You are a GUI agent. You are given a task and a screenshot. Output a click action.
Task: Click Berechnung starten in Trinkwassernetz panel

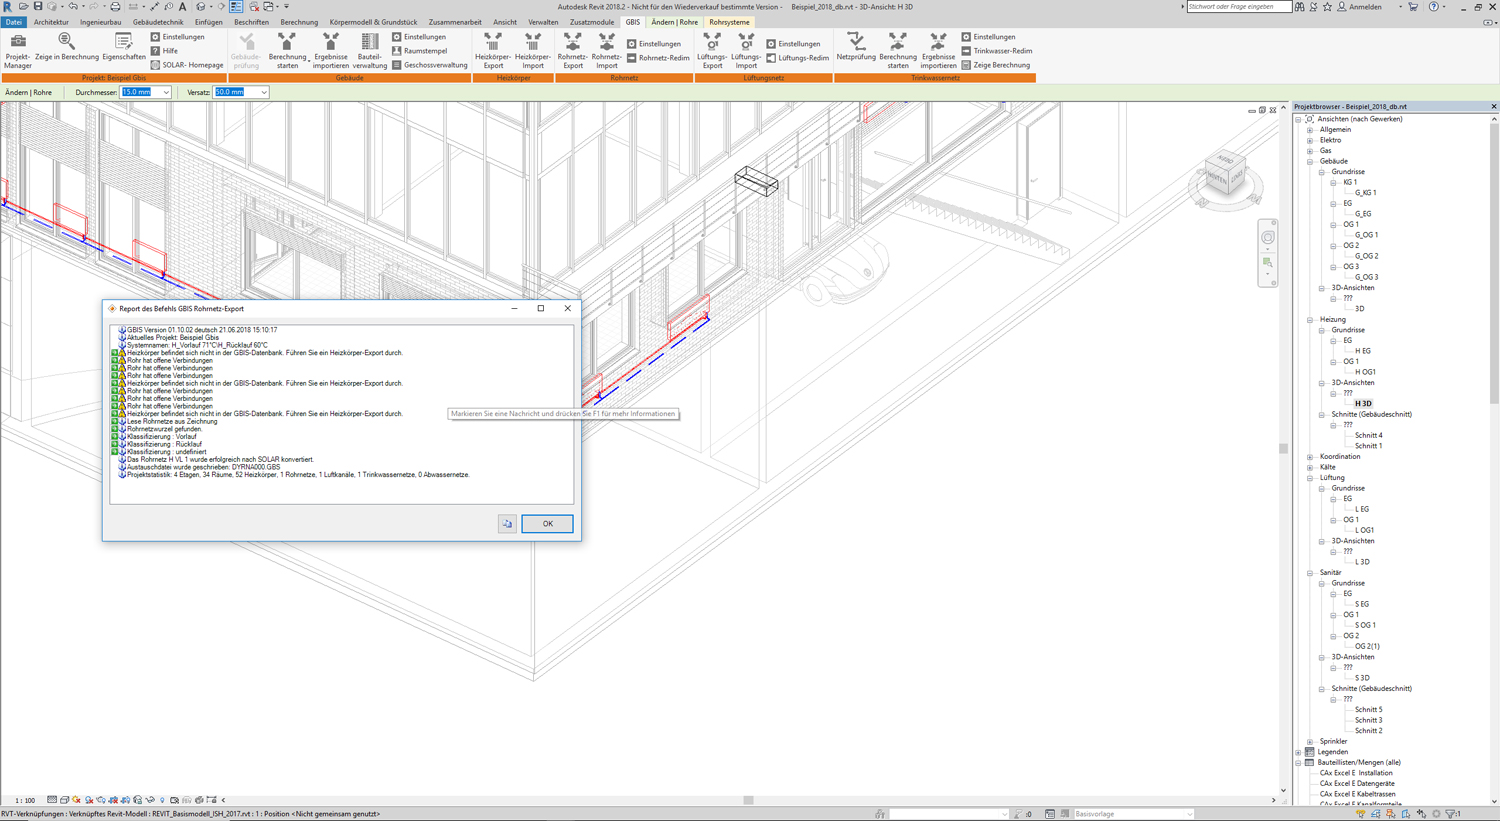[898, 51]
